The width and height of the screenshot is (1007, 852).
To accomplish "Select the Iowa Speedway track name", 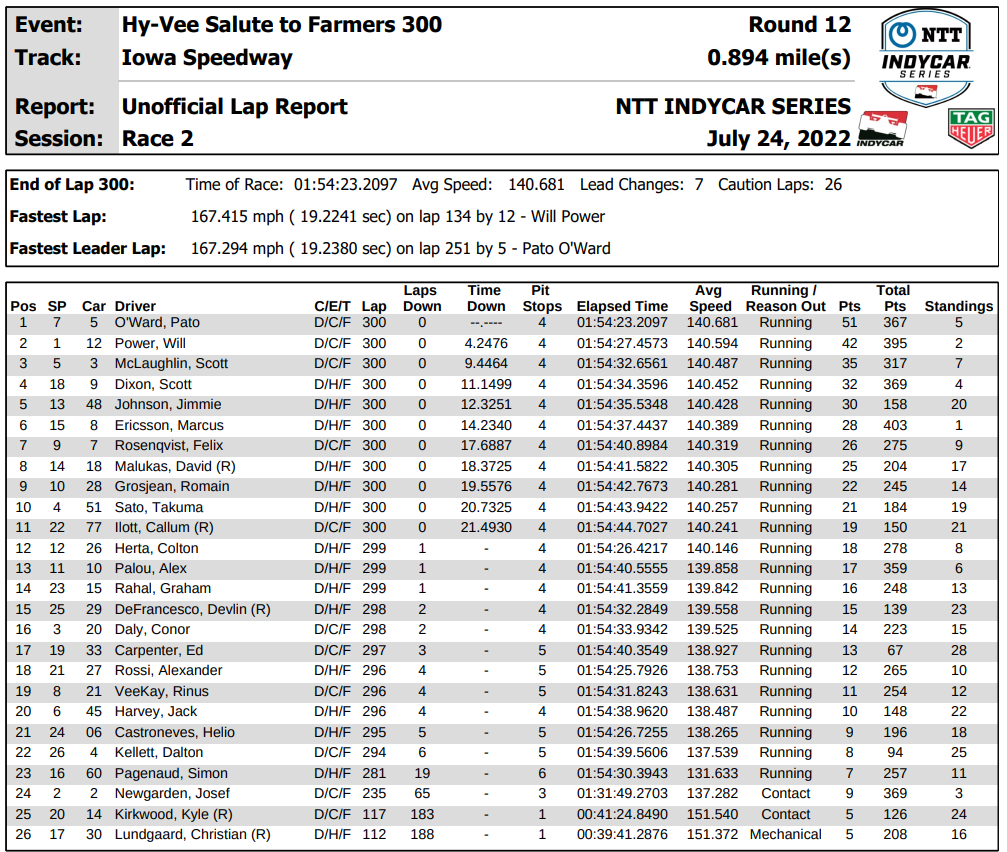I will click(207, 58).
